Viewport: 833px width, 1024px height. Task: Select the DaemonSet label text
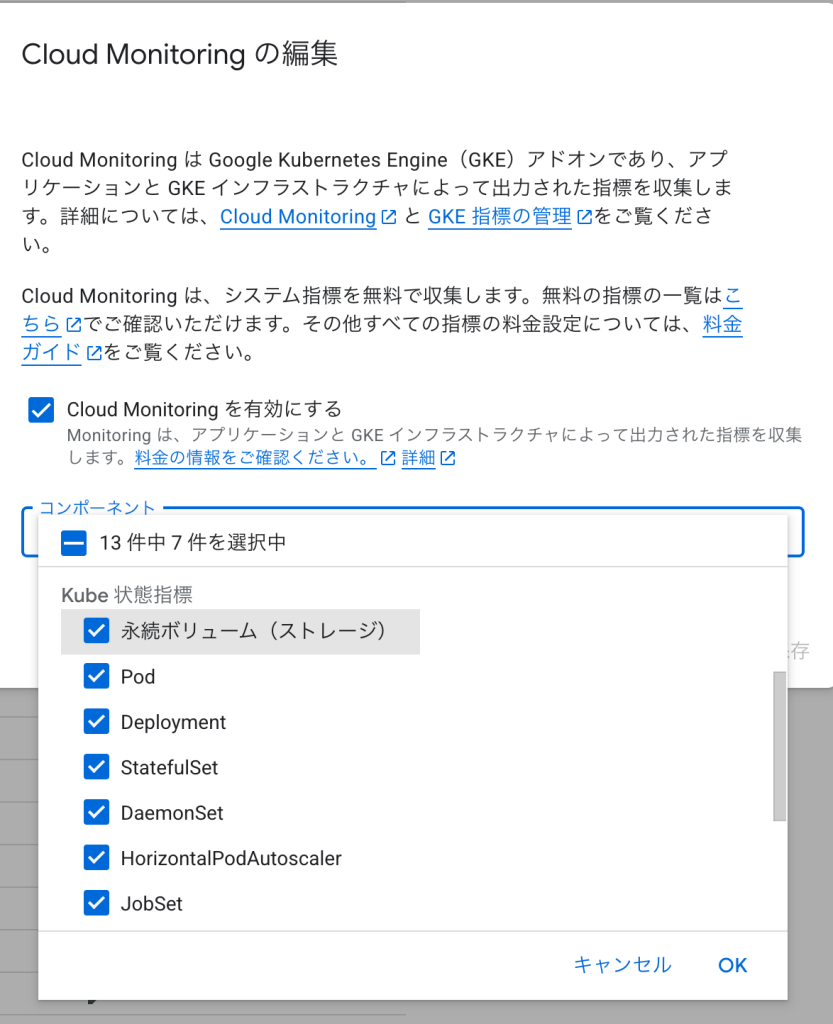(172, 813)
